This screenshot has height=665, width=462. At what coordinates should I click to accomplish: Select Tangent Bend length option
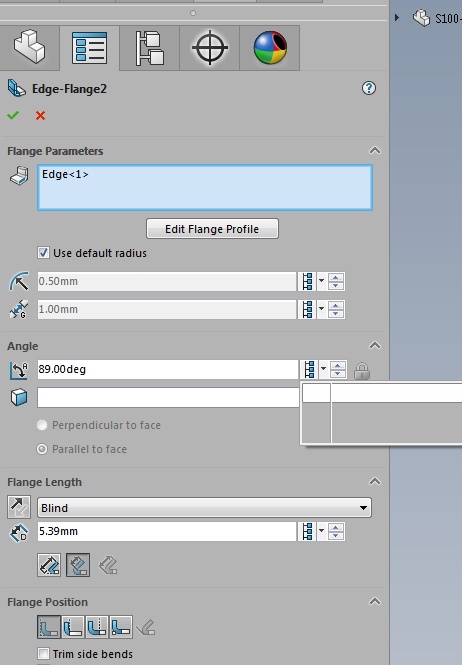click(108, 565)
